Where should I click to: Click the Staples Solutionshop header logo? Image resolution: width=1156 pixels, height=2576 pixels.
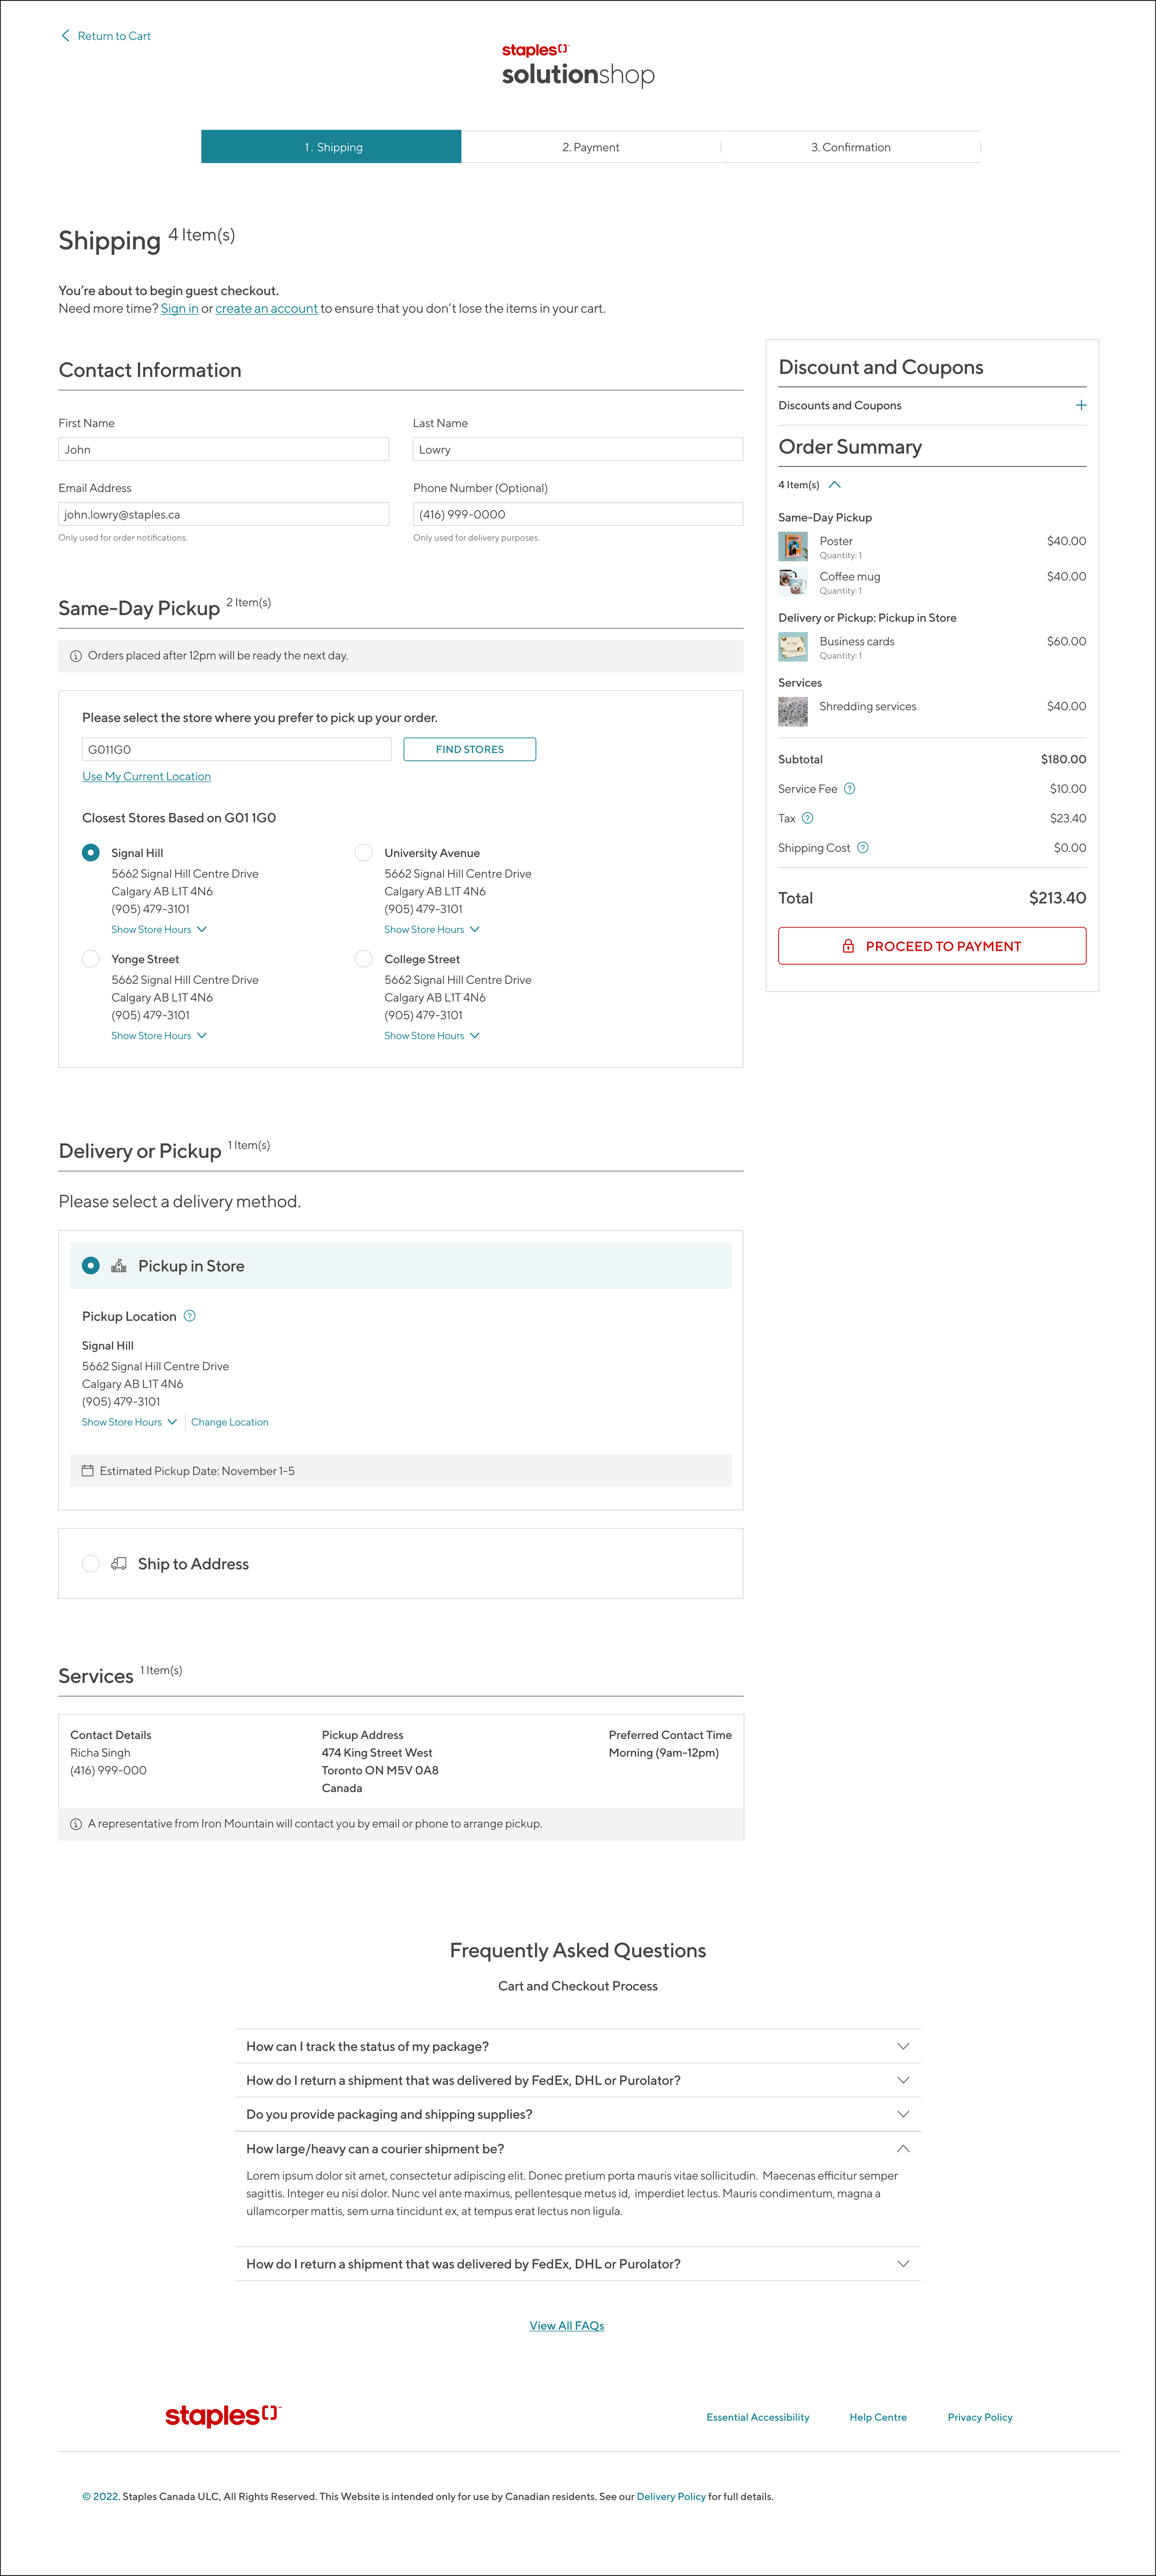coord(578,66)
